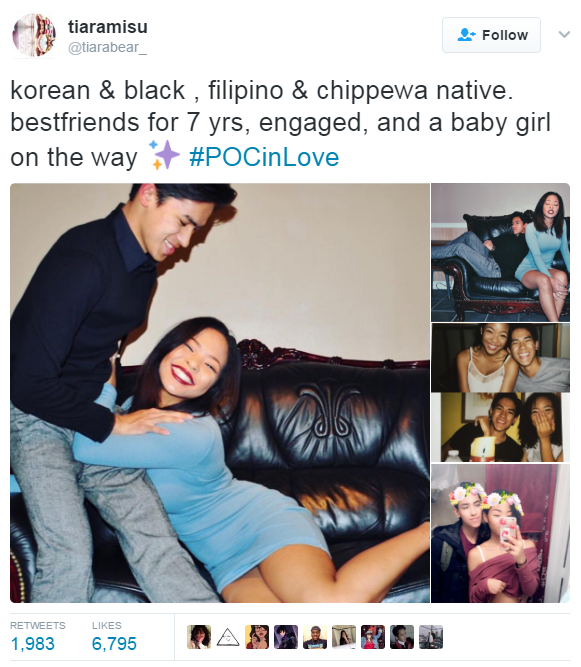
Task: View the large couple photo on the couch
Action: click(220, 393)
